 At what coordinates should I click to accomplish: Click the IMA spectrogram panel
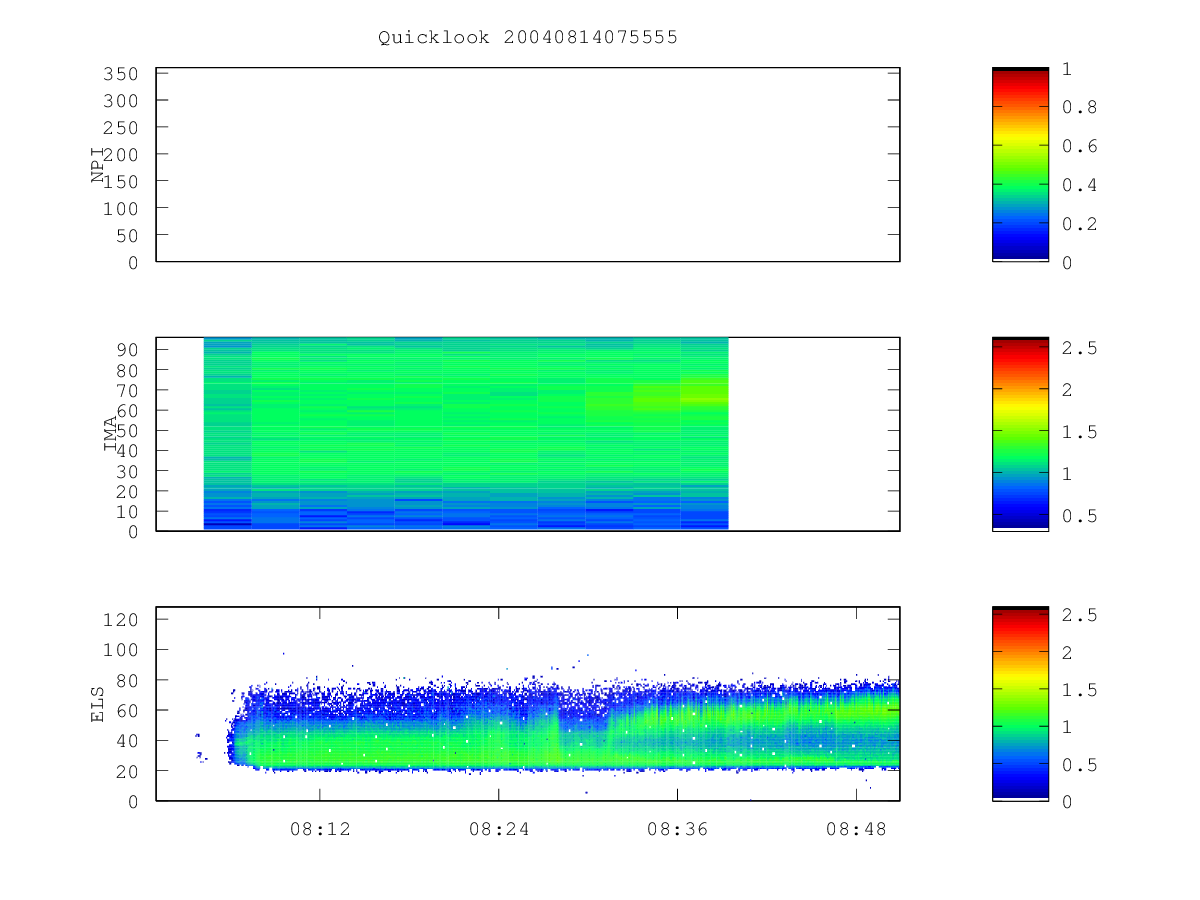pos(528,434)
